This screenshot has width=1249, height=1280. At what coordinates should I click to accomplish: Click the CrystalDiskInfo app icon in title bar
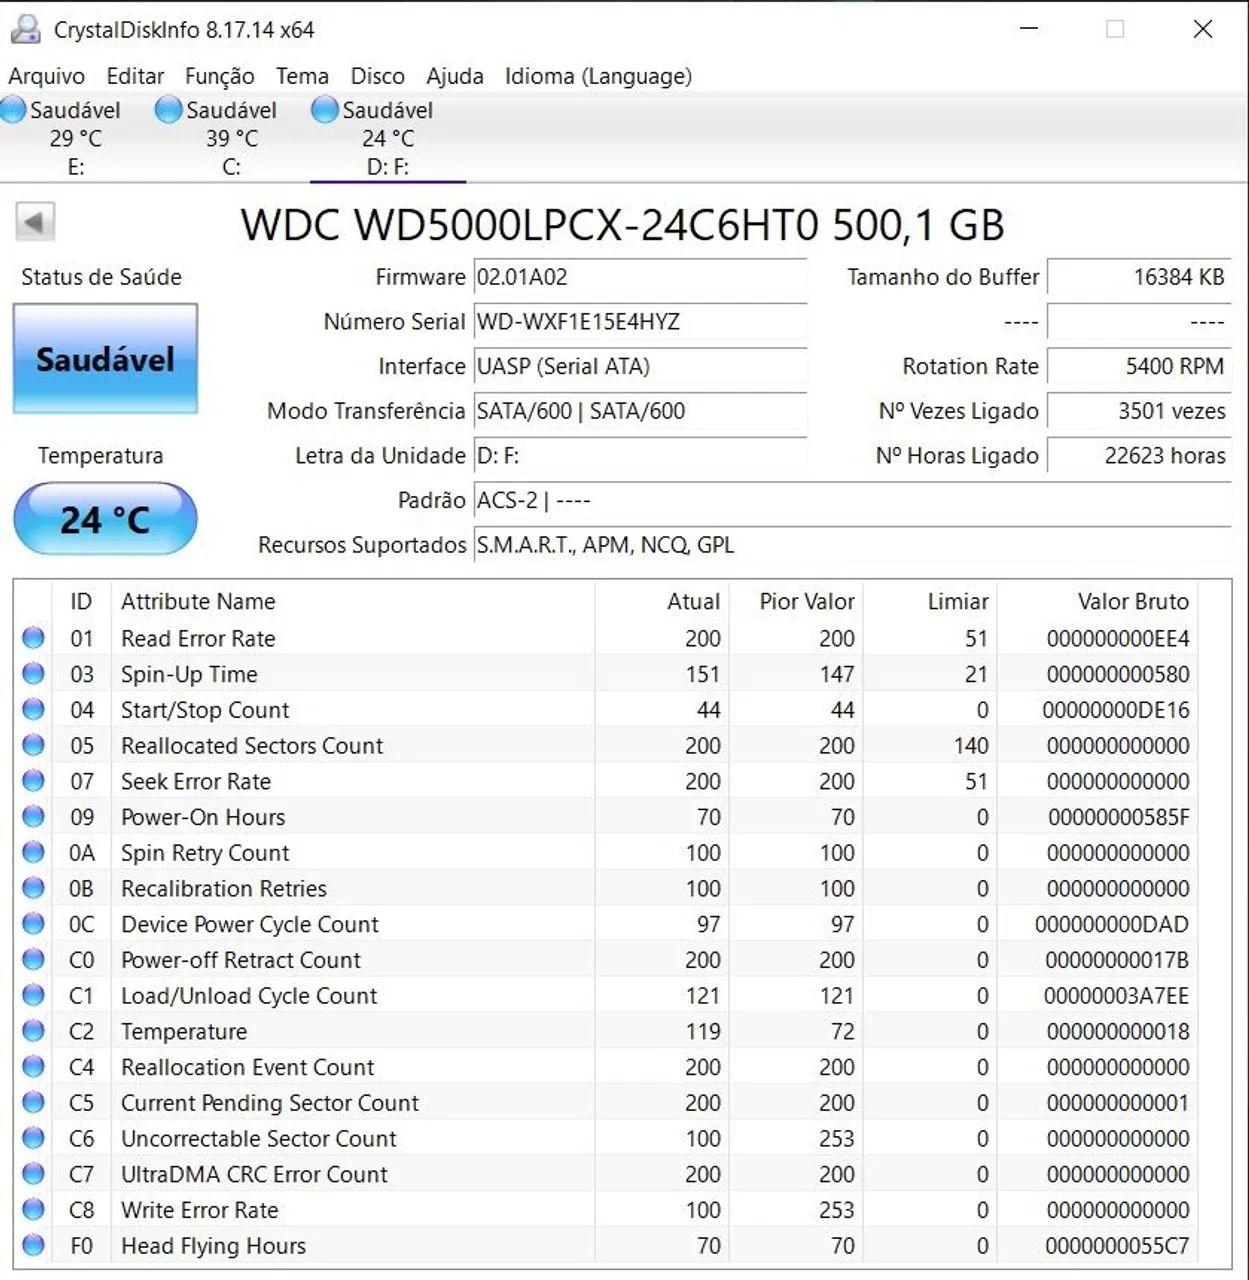tap(25, 30)
